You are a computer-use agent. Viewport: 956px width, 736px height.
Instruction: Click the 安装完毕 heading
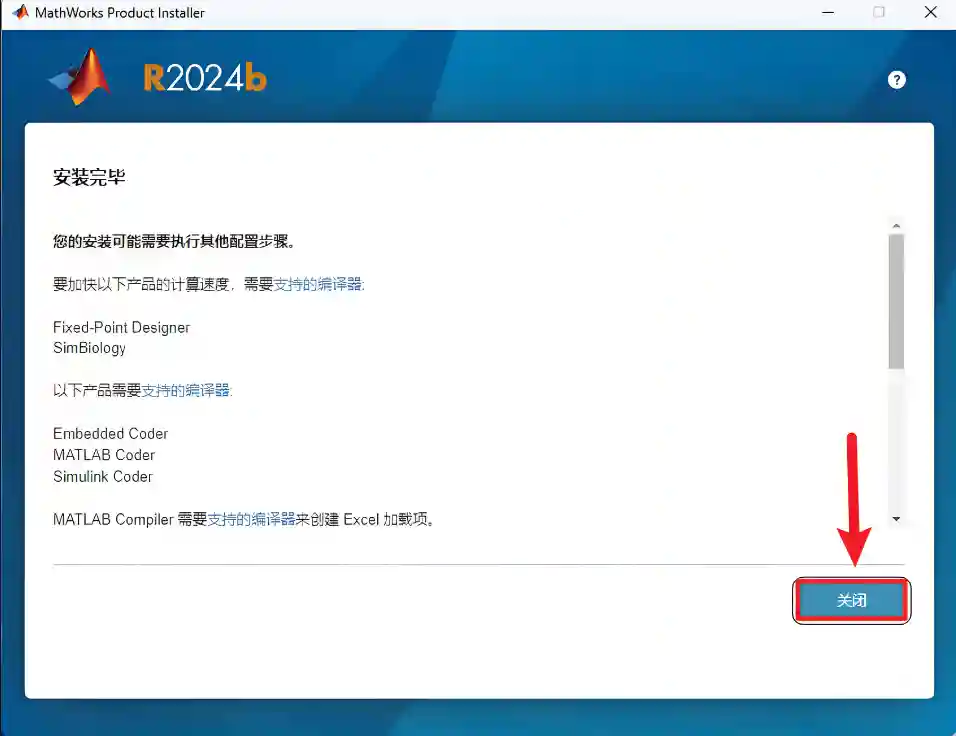89,178
